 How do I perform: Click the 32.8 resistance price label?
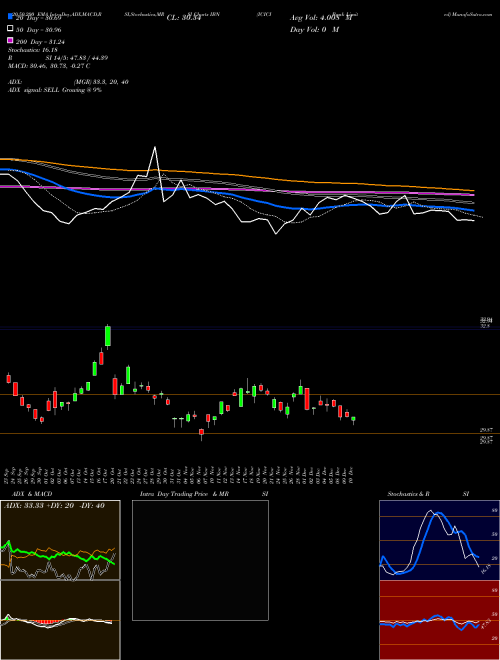pyautogui.click(x=486, y=326)
